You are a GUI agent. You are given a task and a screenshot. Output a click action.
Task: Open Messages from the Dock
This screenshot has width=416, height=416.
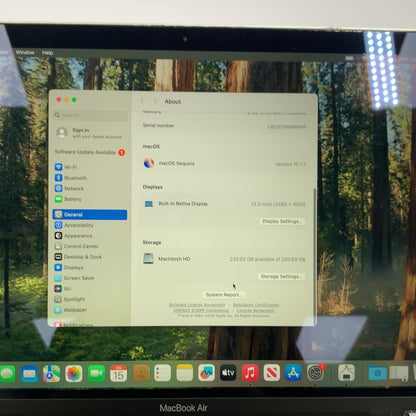click(7, 373)
